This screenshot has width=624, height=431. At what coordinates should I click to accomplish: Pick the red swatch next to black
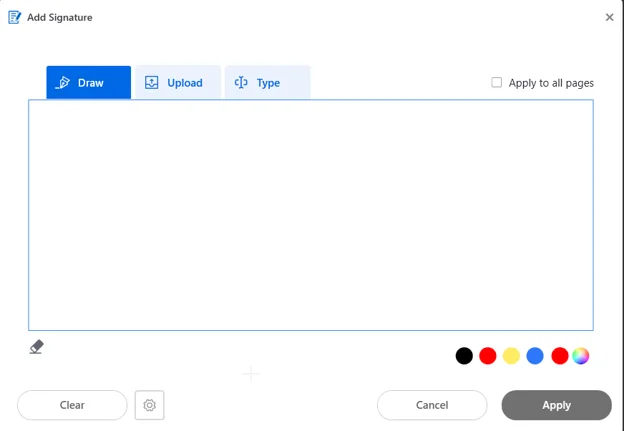point(488,356)
